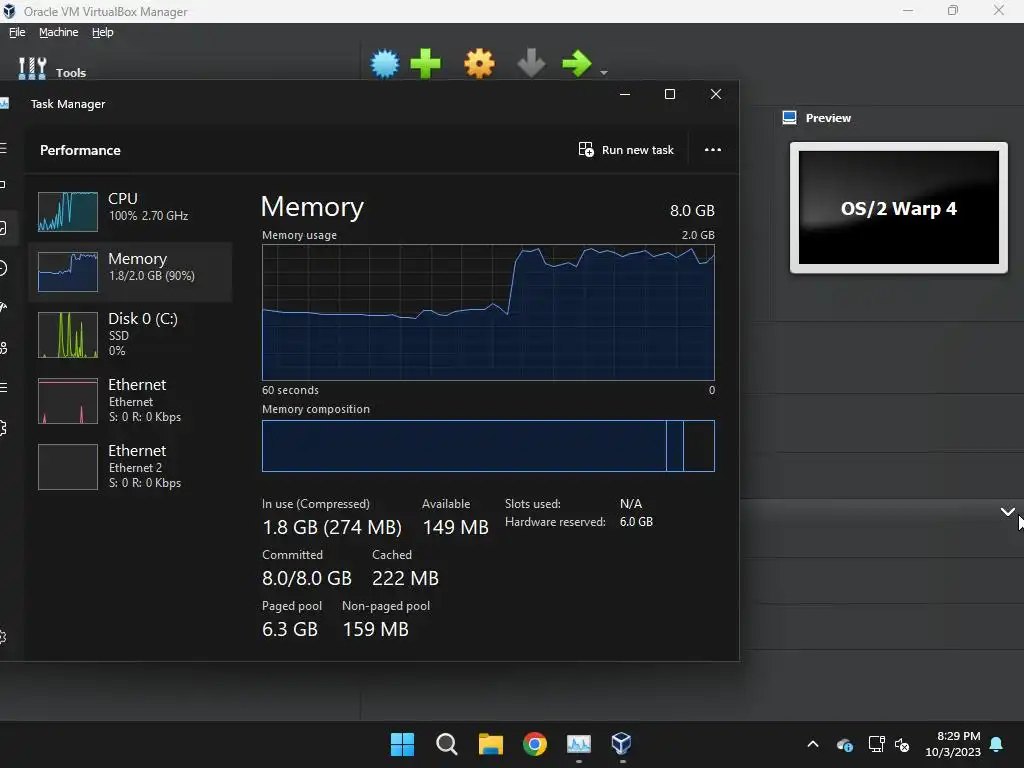Screen dimensions: 1024x768
Task: Click the Paged pool value 6.3 GB
Action: click(290, 629)
